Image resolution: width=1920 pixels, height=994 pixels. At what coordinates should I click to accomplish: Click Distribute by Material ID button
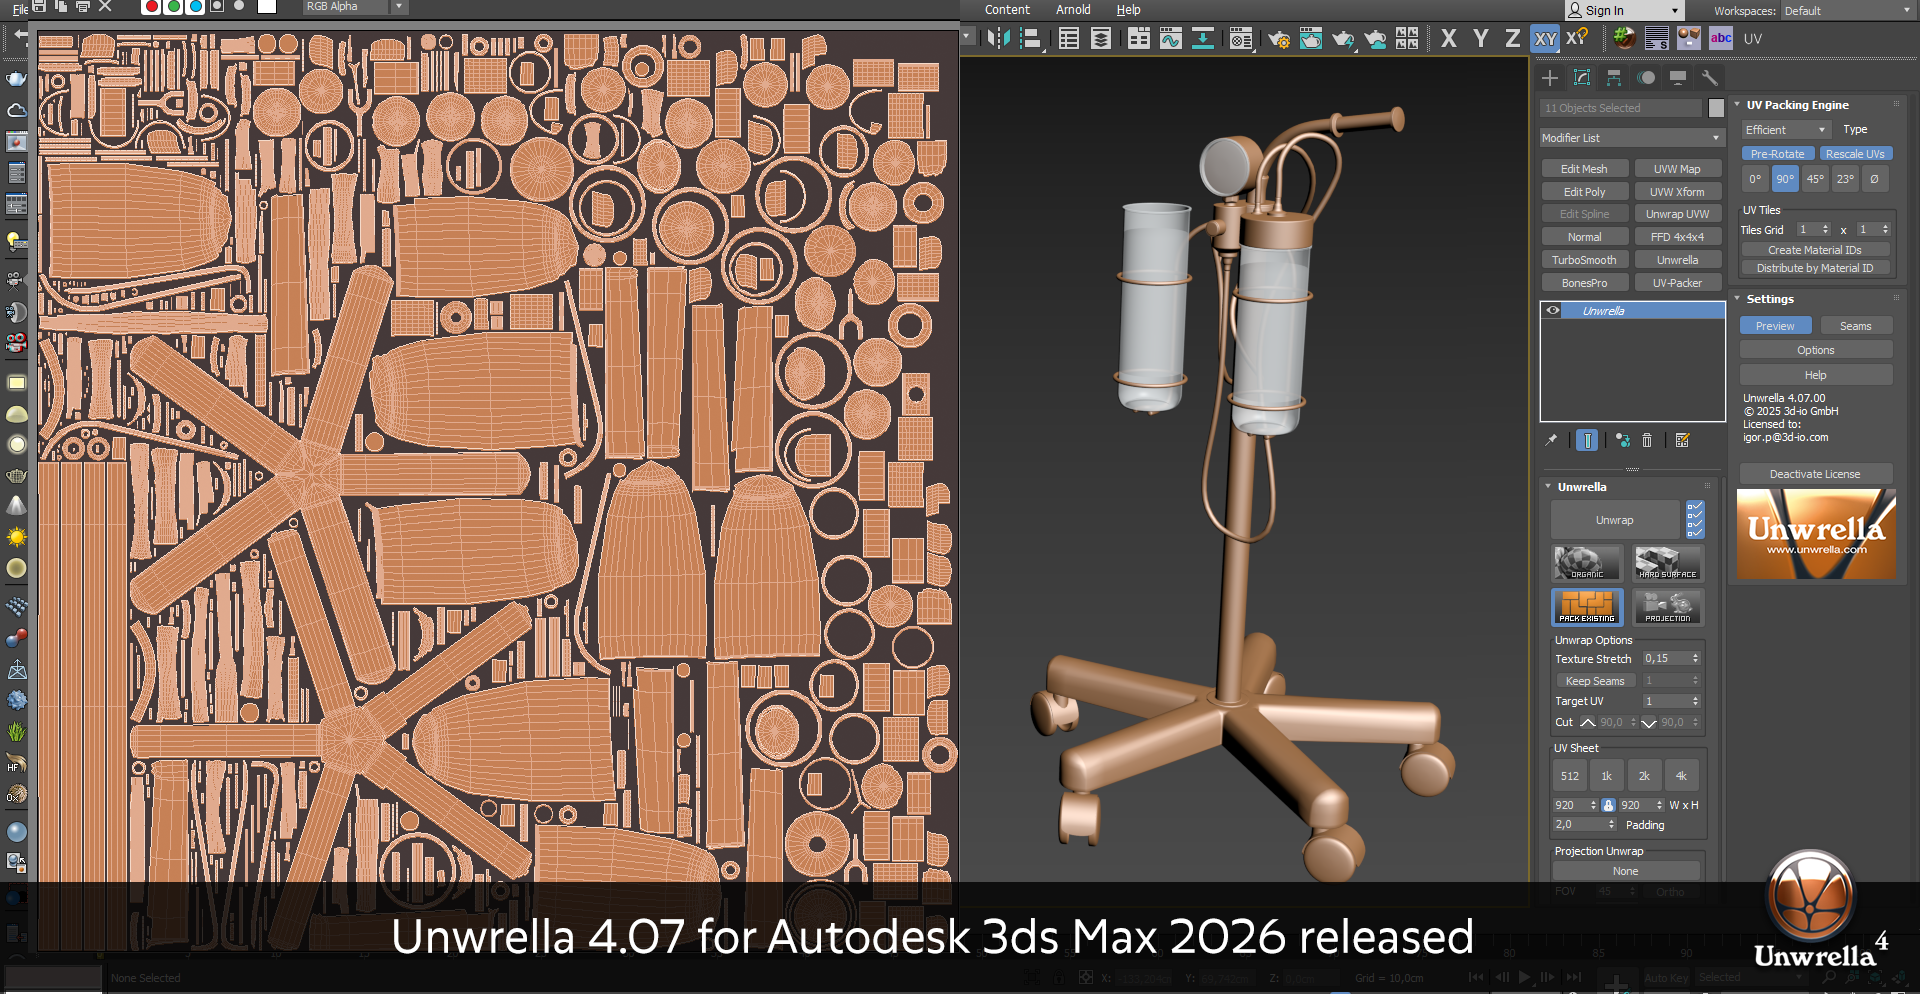tap(1815, 268)
